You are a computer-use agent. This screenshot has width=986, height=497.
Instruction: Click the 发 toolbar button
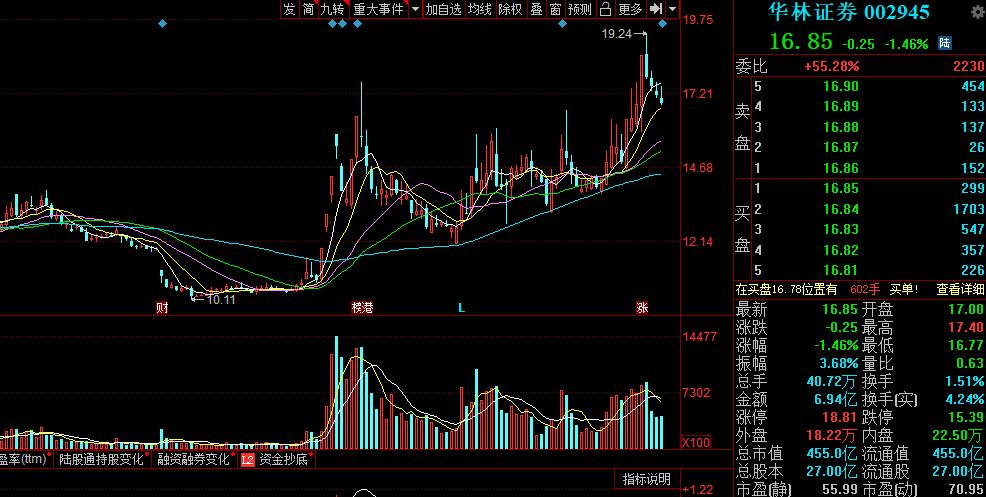coord(289,9)
